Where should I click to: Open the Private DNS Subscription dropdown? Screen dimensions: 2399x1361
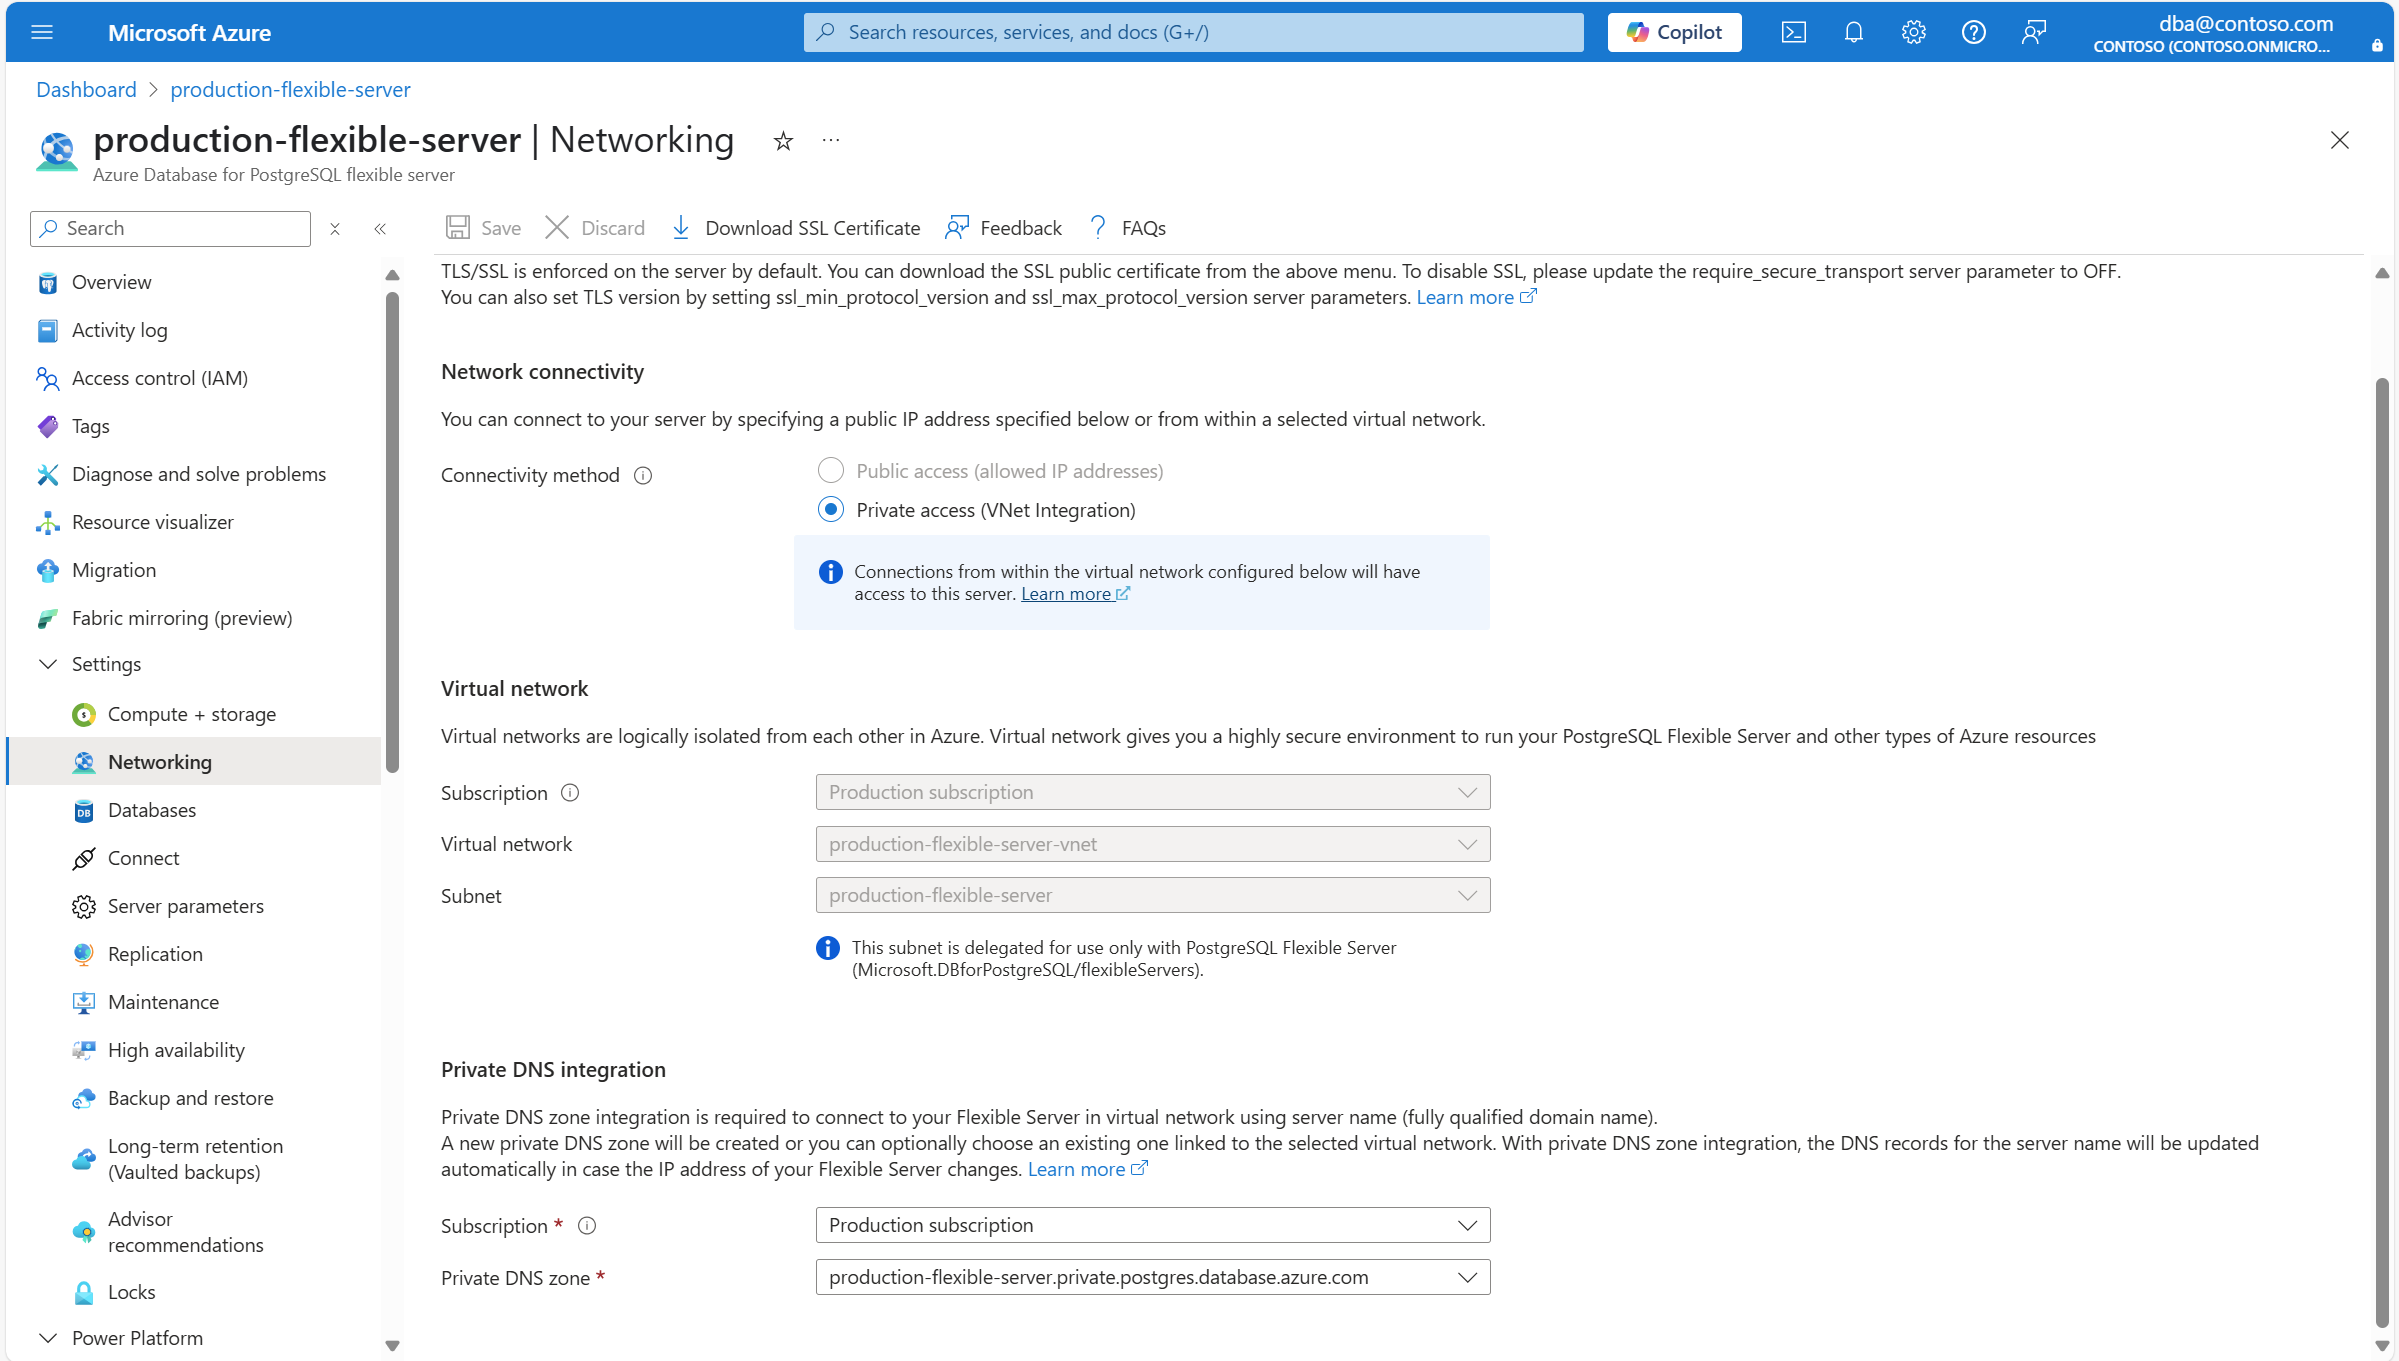click(1152, 1225)
